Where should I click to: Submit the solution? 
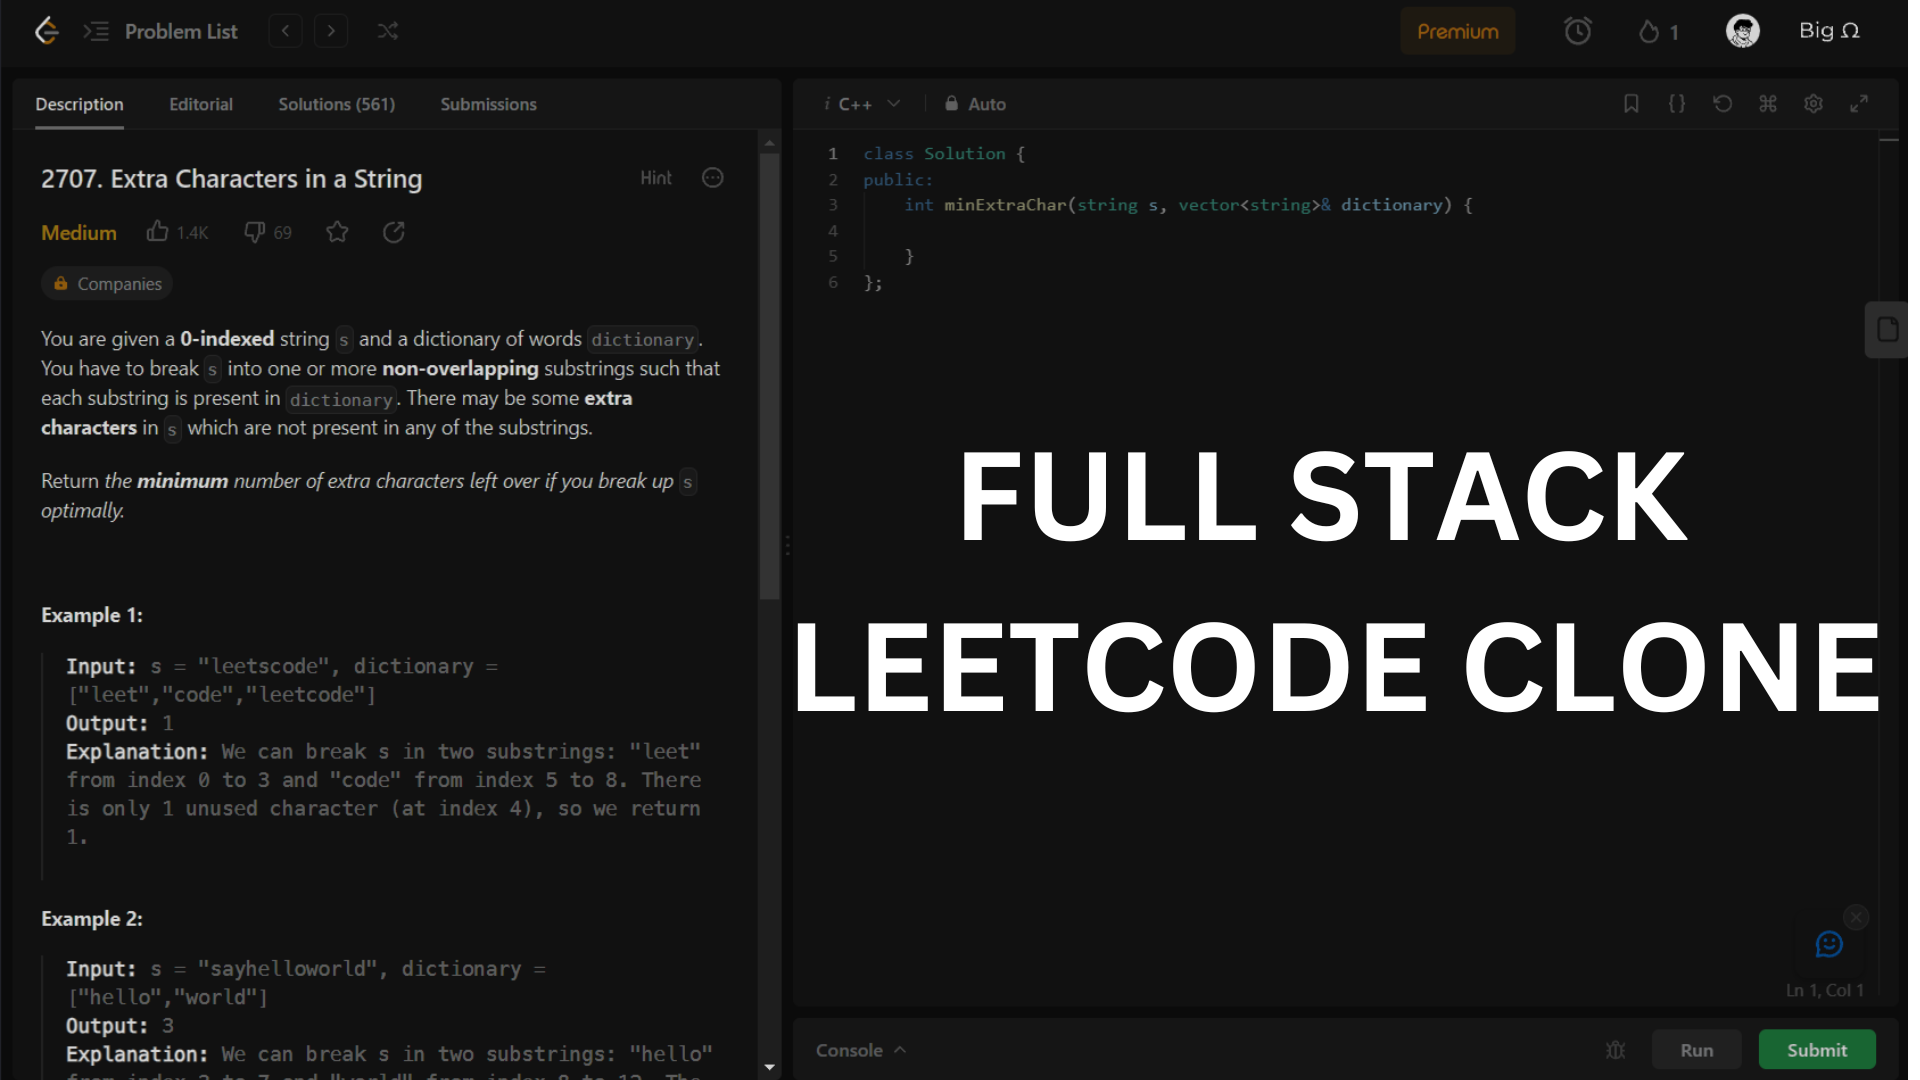(1817, 1050)
